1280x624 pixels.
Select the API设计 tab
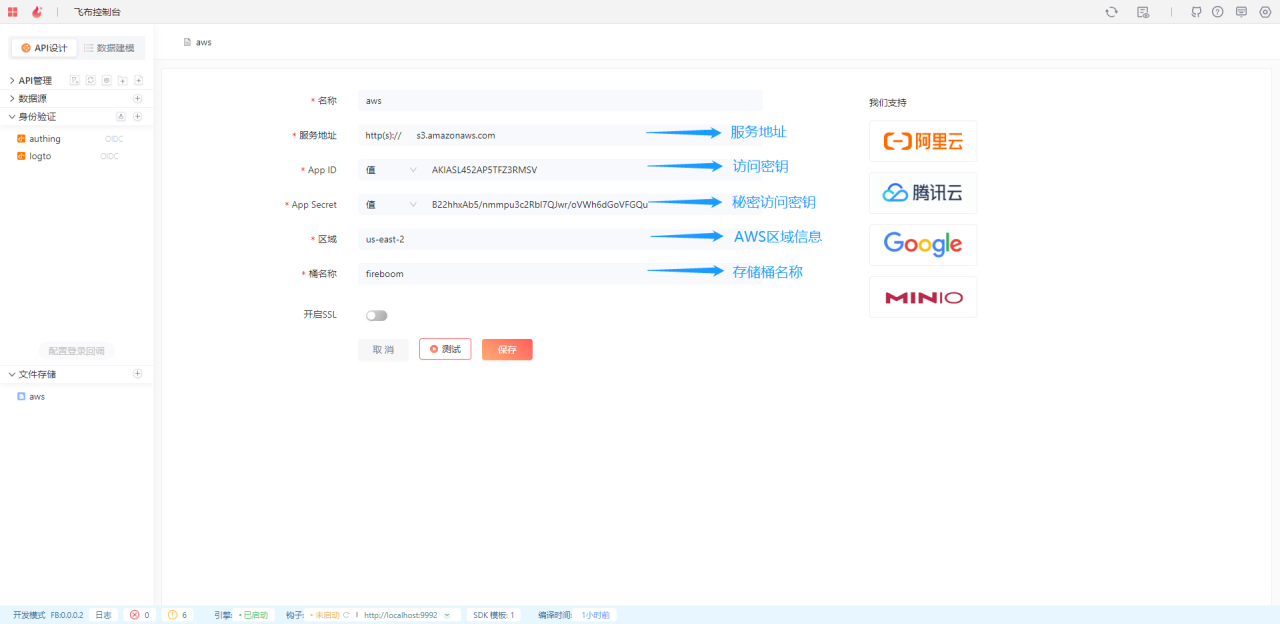pyautogui.click(x=45, y=48)
